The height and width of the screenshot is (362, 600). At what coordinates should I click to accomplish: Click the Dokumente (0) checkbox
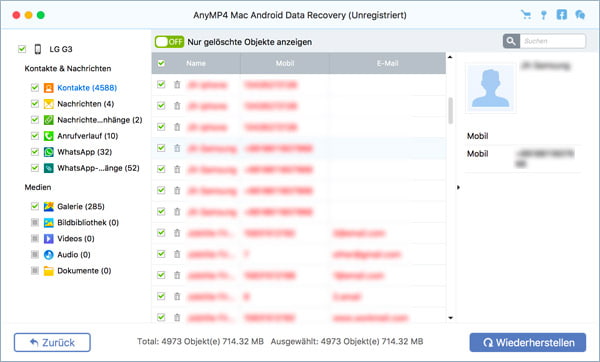(x=35, y=271)
